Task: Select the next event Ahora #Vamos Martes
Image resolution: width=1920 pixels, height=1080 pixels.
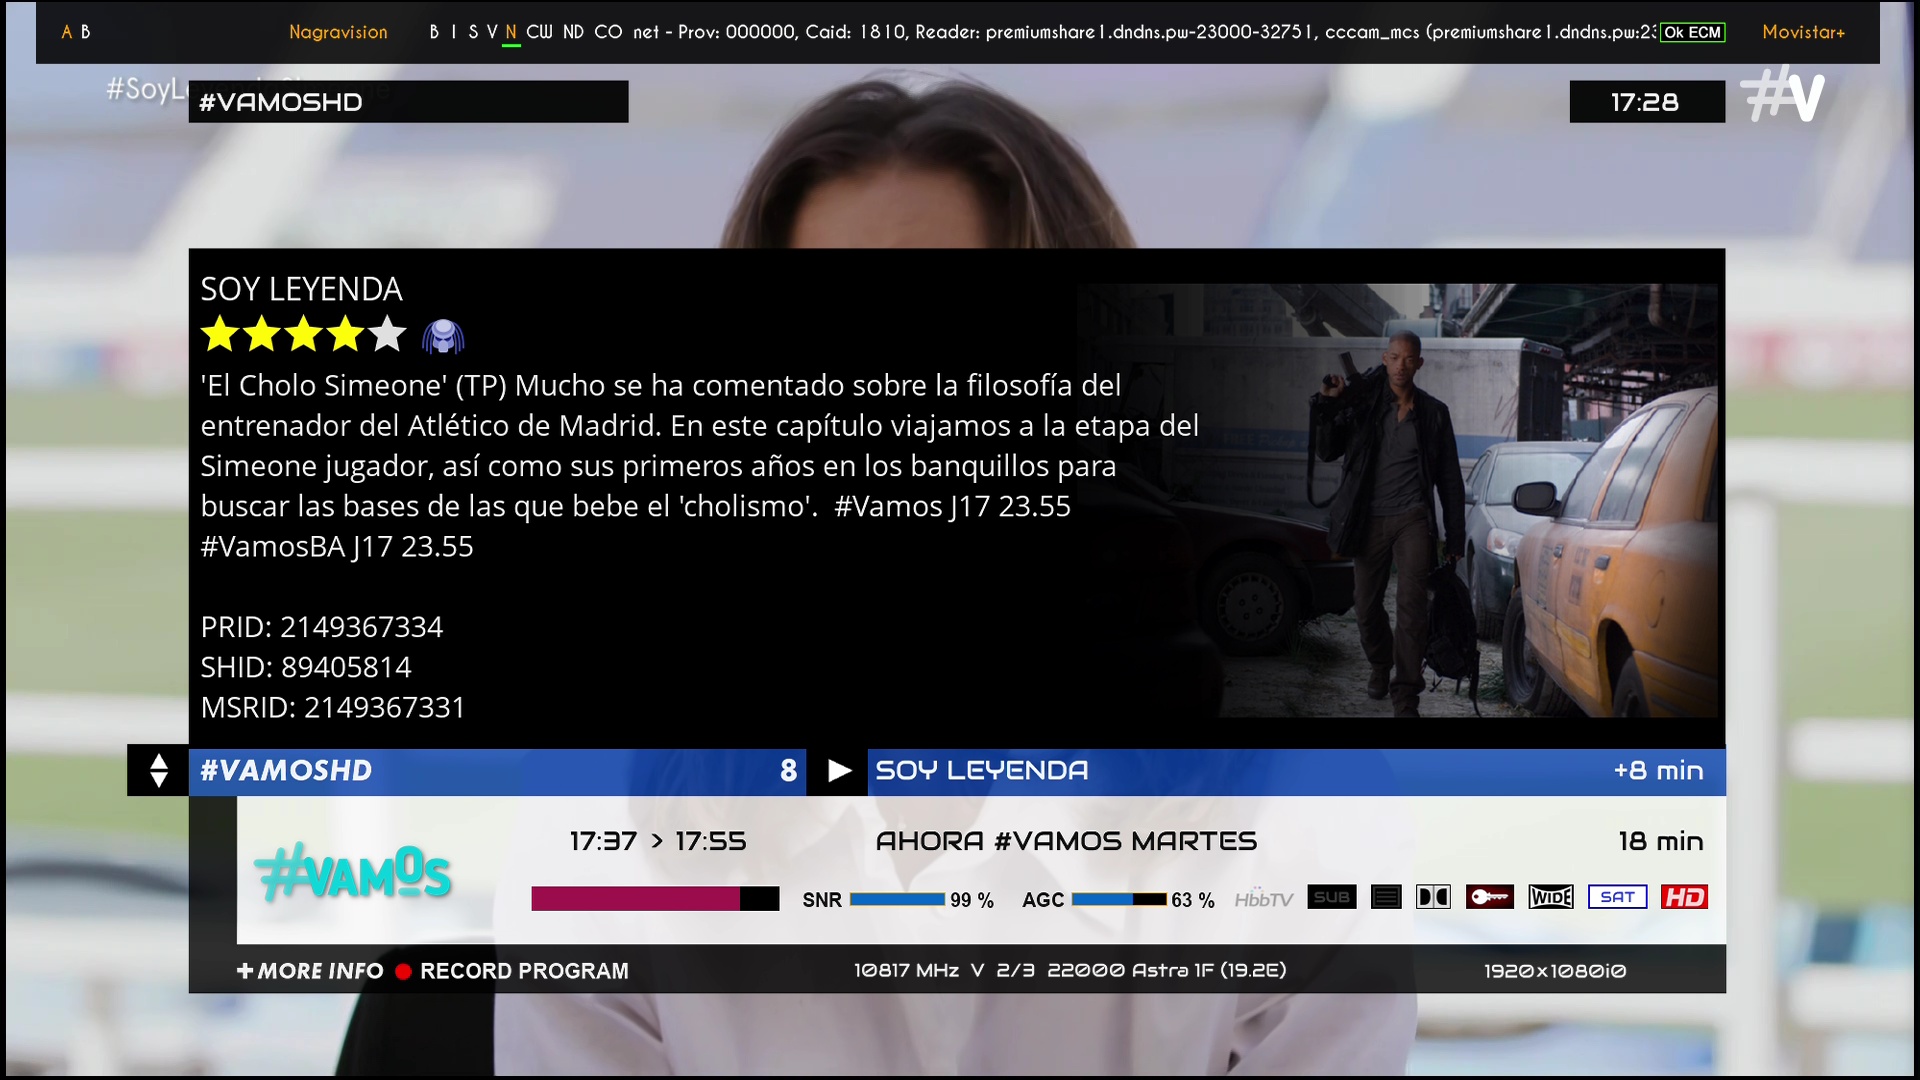Action: tap(1065, 841)
